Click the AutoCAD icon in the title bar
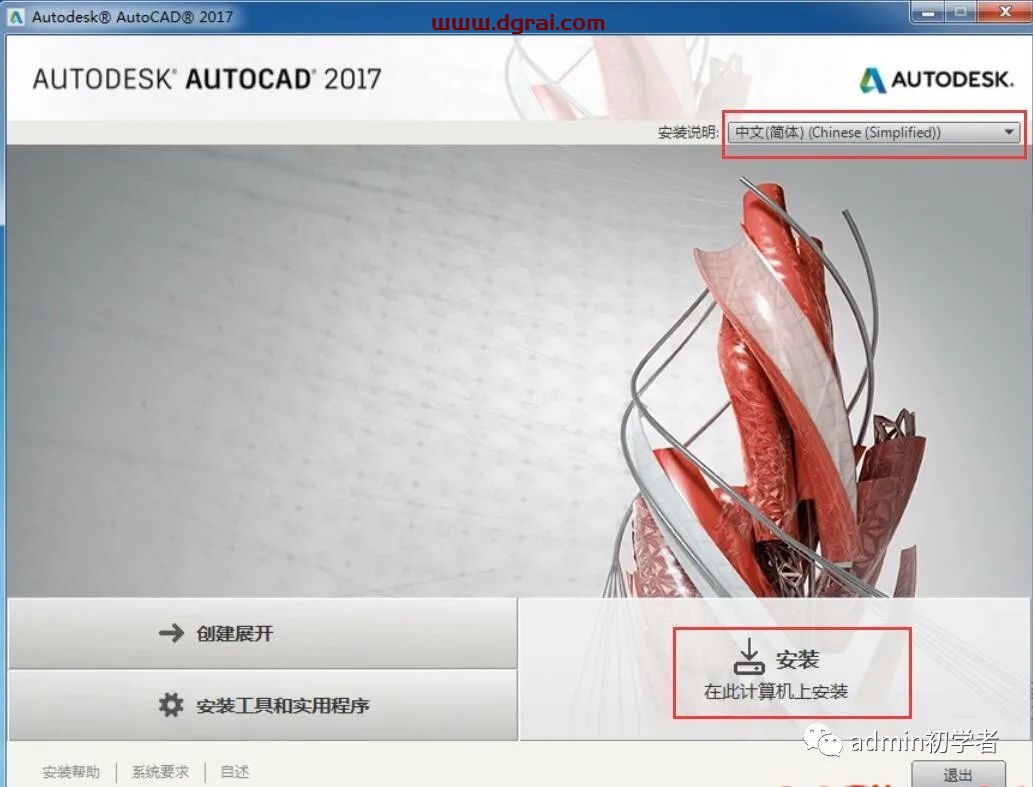Viewport: 1033px width, 787px height. click(x=16, y=17)
